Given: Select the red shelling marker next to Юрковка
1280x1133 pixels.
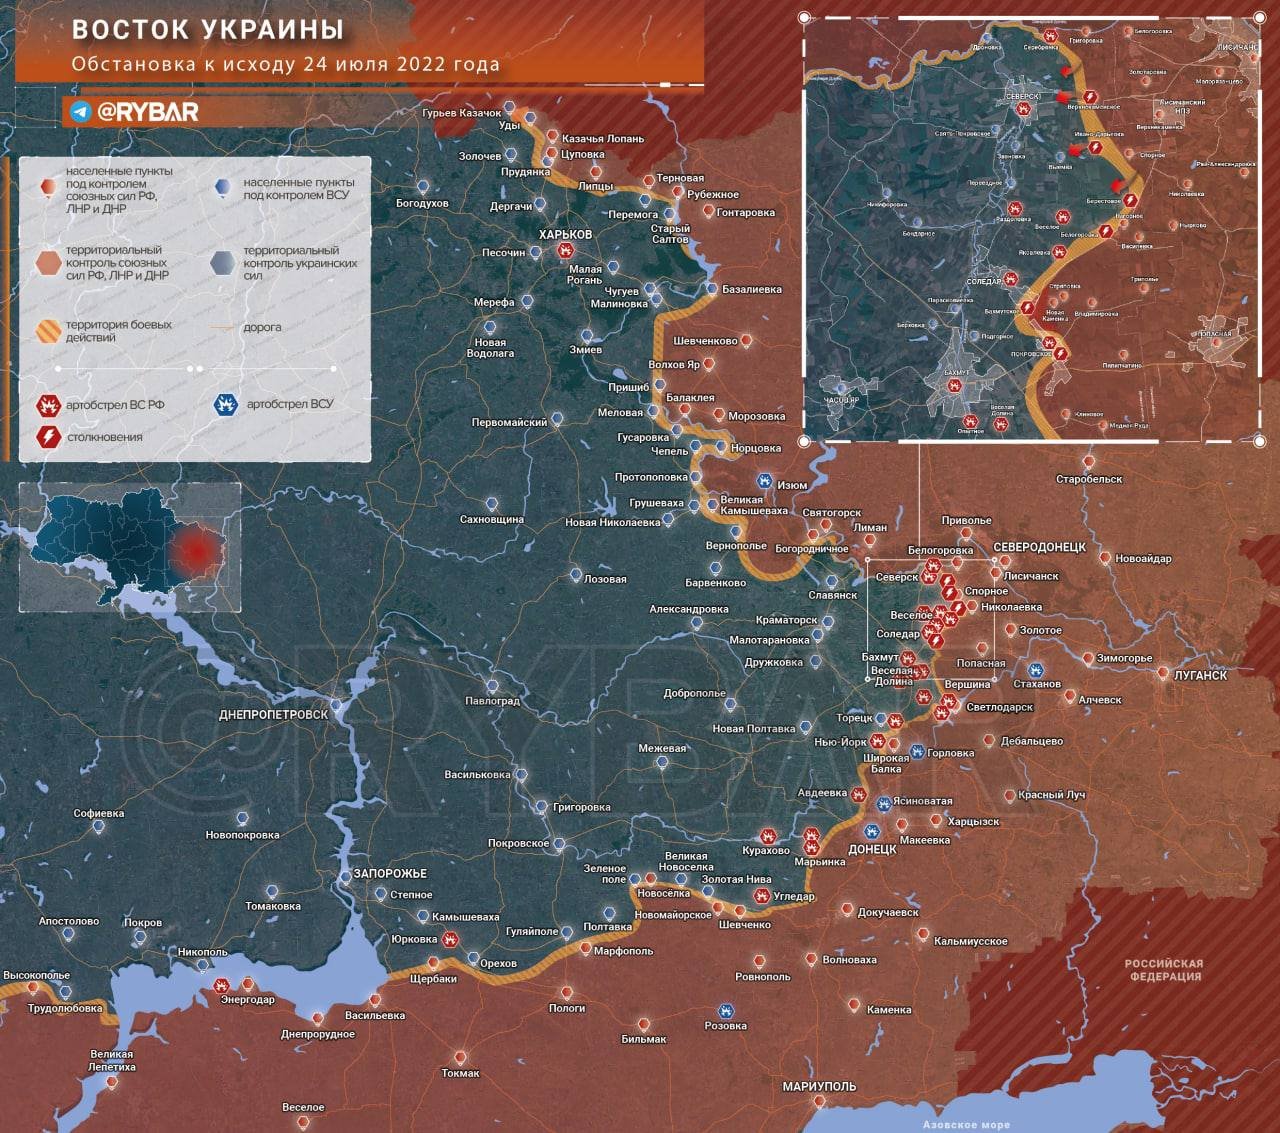Looking at the screenshot, I should (x=450, y=939).
